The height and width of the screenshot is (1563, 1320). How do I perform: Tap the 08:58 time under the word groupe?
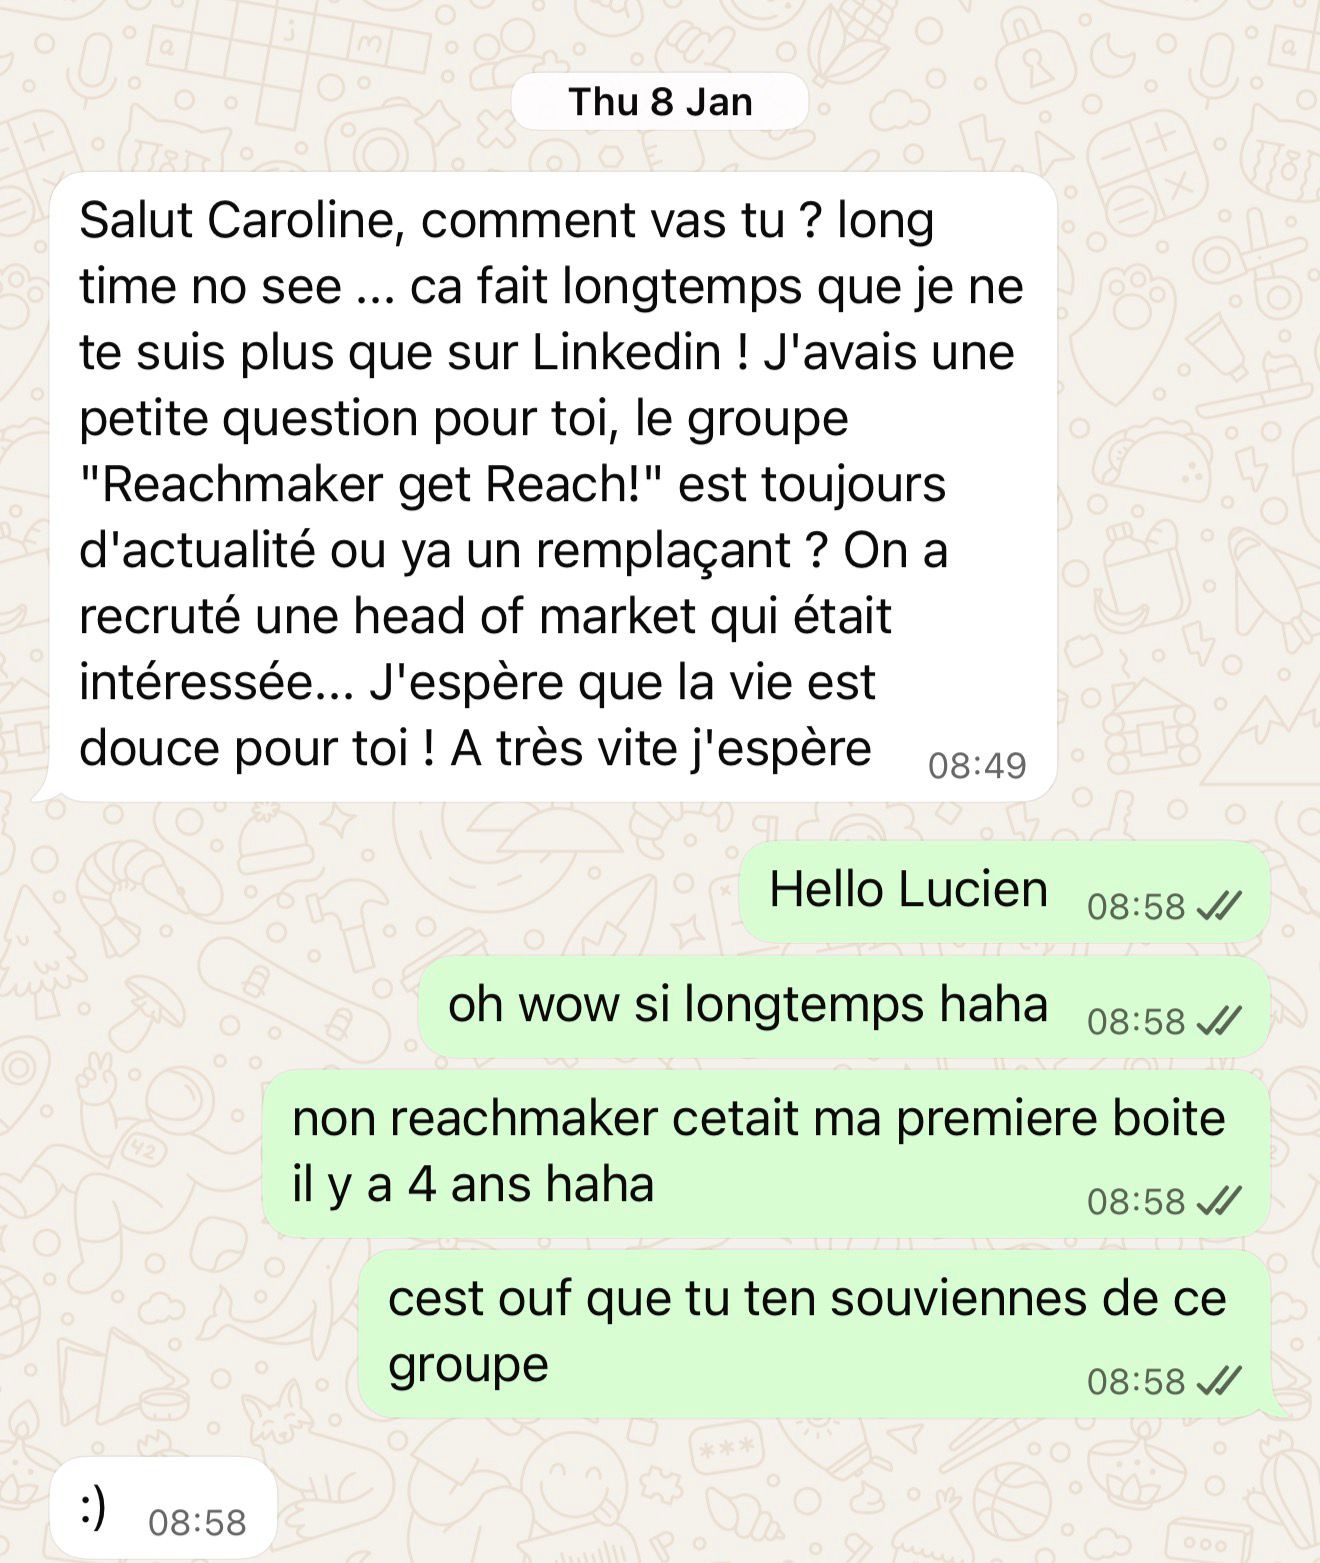pos(1136,1381)
